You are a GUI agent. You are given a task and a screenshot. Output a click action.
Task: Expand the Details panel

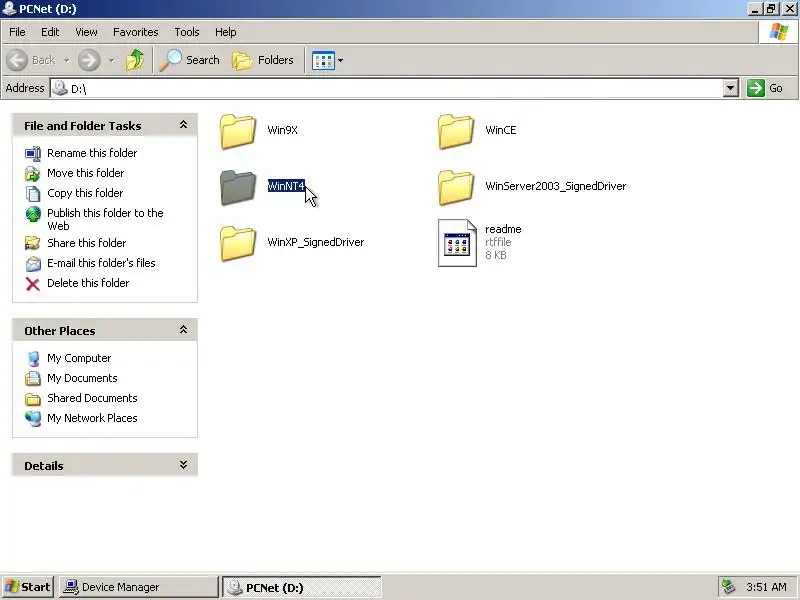[183, 465]
